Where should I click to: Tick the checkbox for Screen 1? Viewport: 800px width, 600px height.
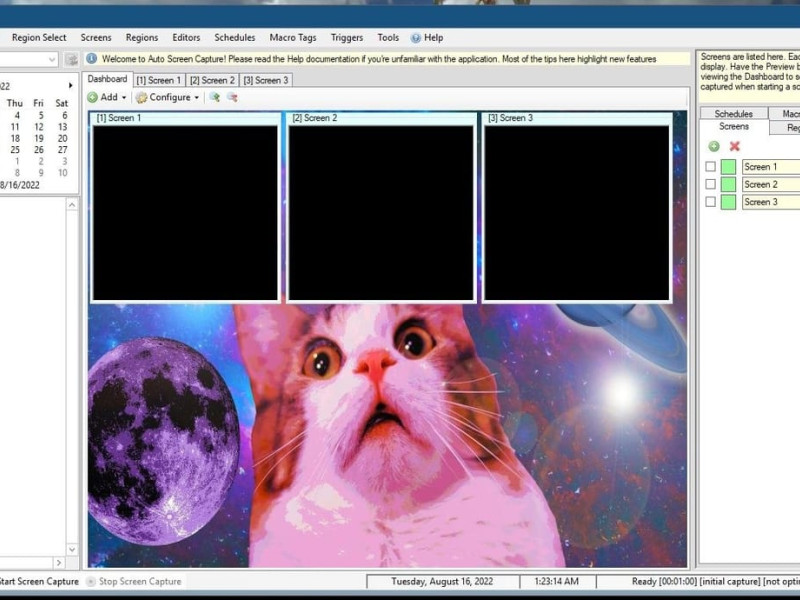(710, 166)
